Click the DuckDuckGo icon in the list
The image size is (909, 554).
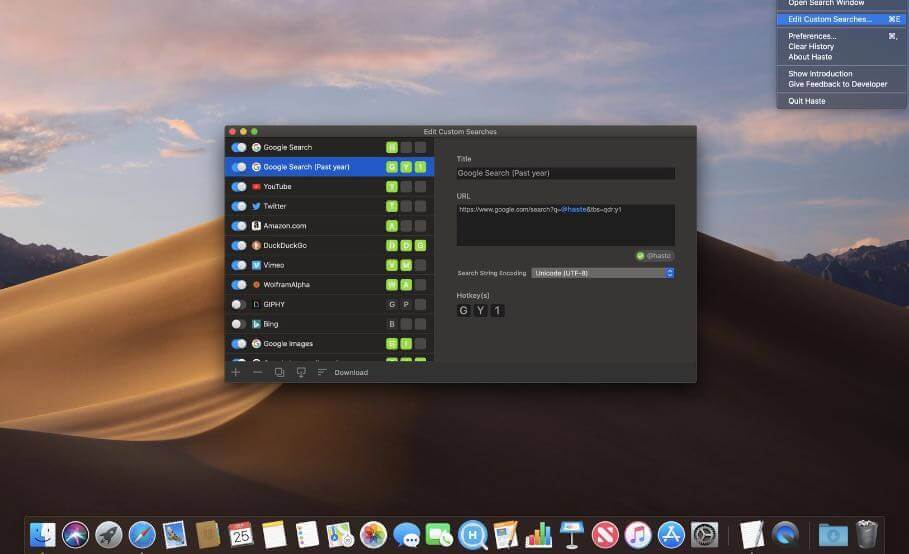(256, 246)
